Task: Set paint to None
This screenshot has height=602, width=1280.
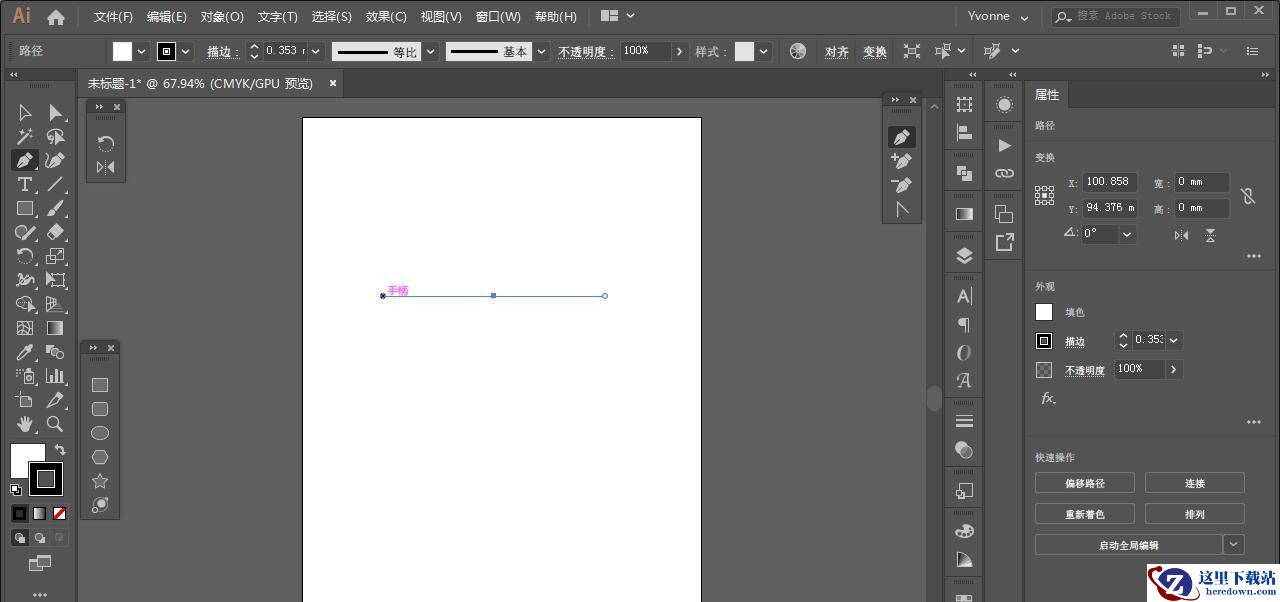Action: coord(59,513)
